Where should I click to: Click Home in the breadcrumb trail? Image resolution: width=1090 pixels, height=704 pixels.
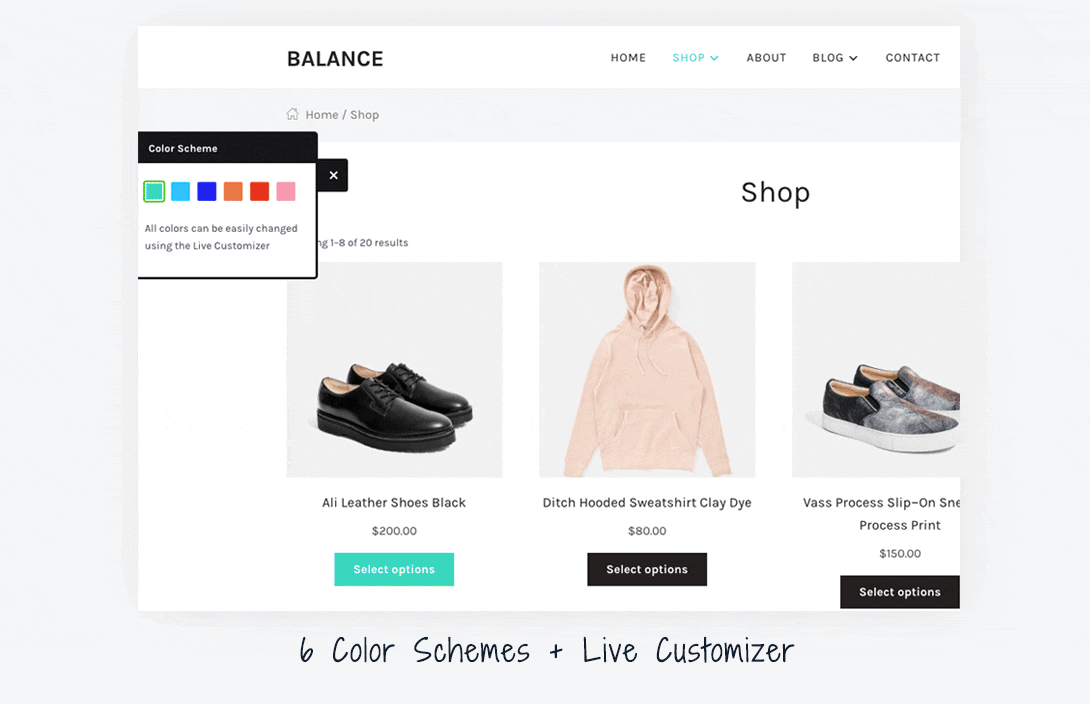pos(322,115)
